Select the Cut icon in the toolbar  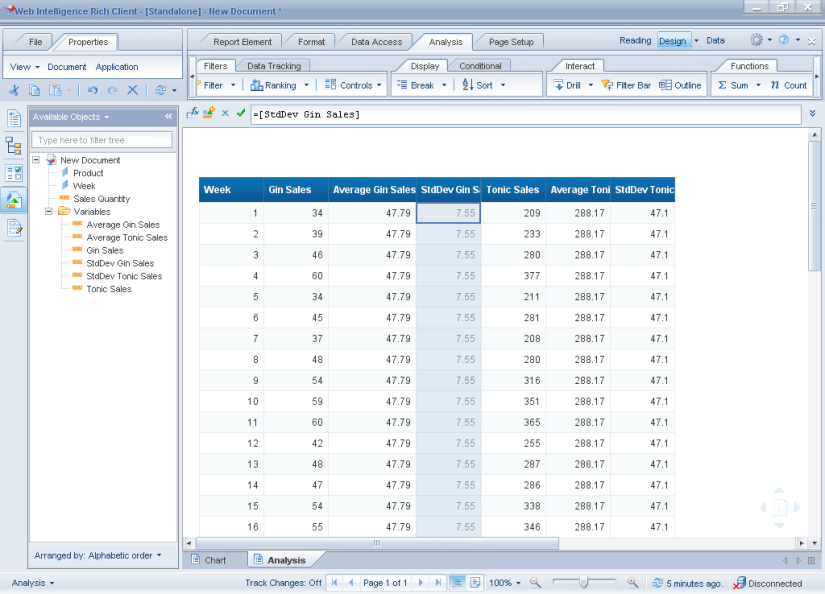[13, 89]
